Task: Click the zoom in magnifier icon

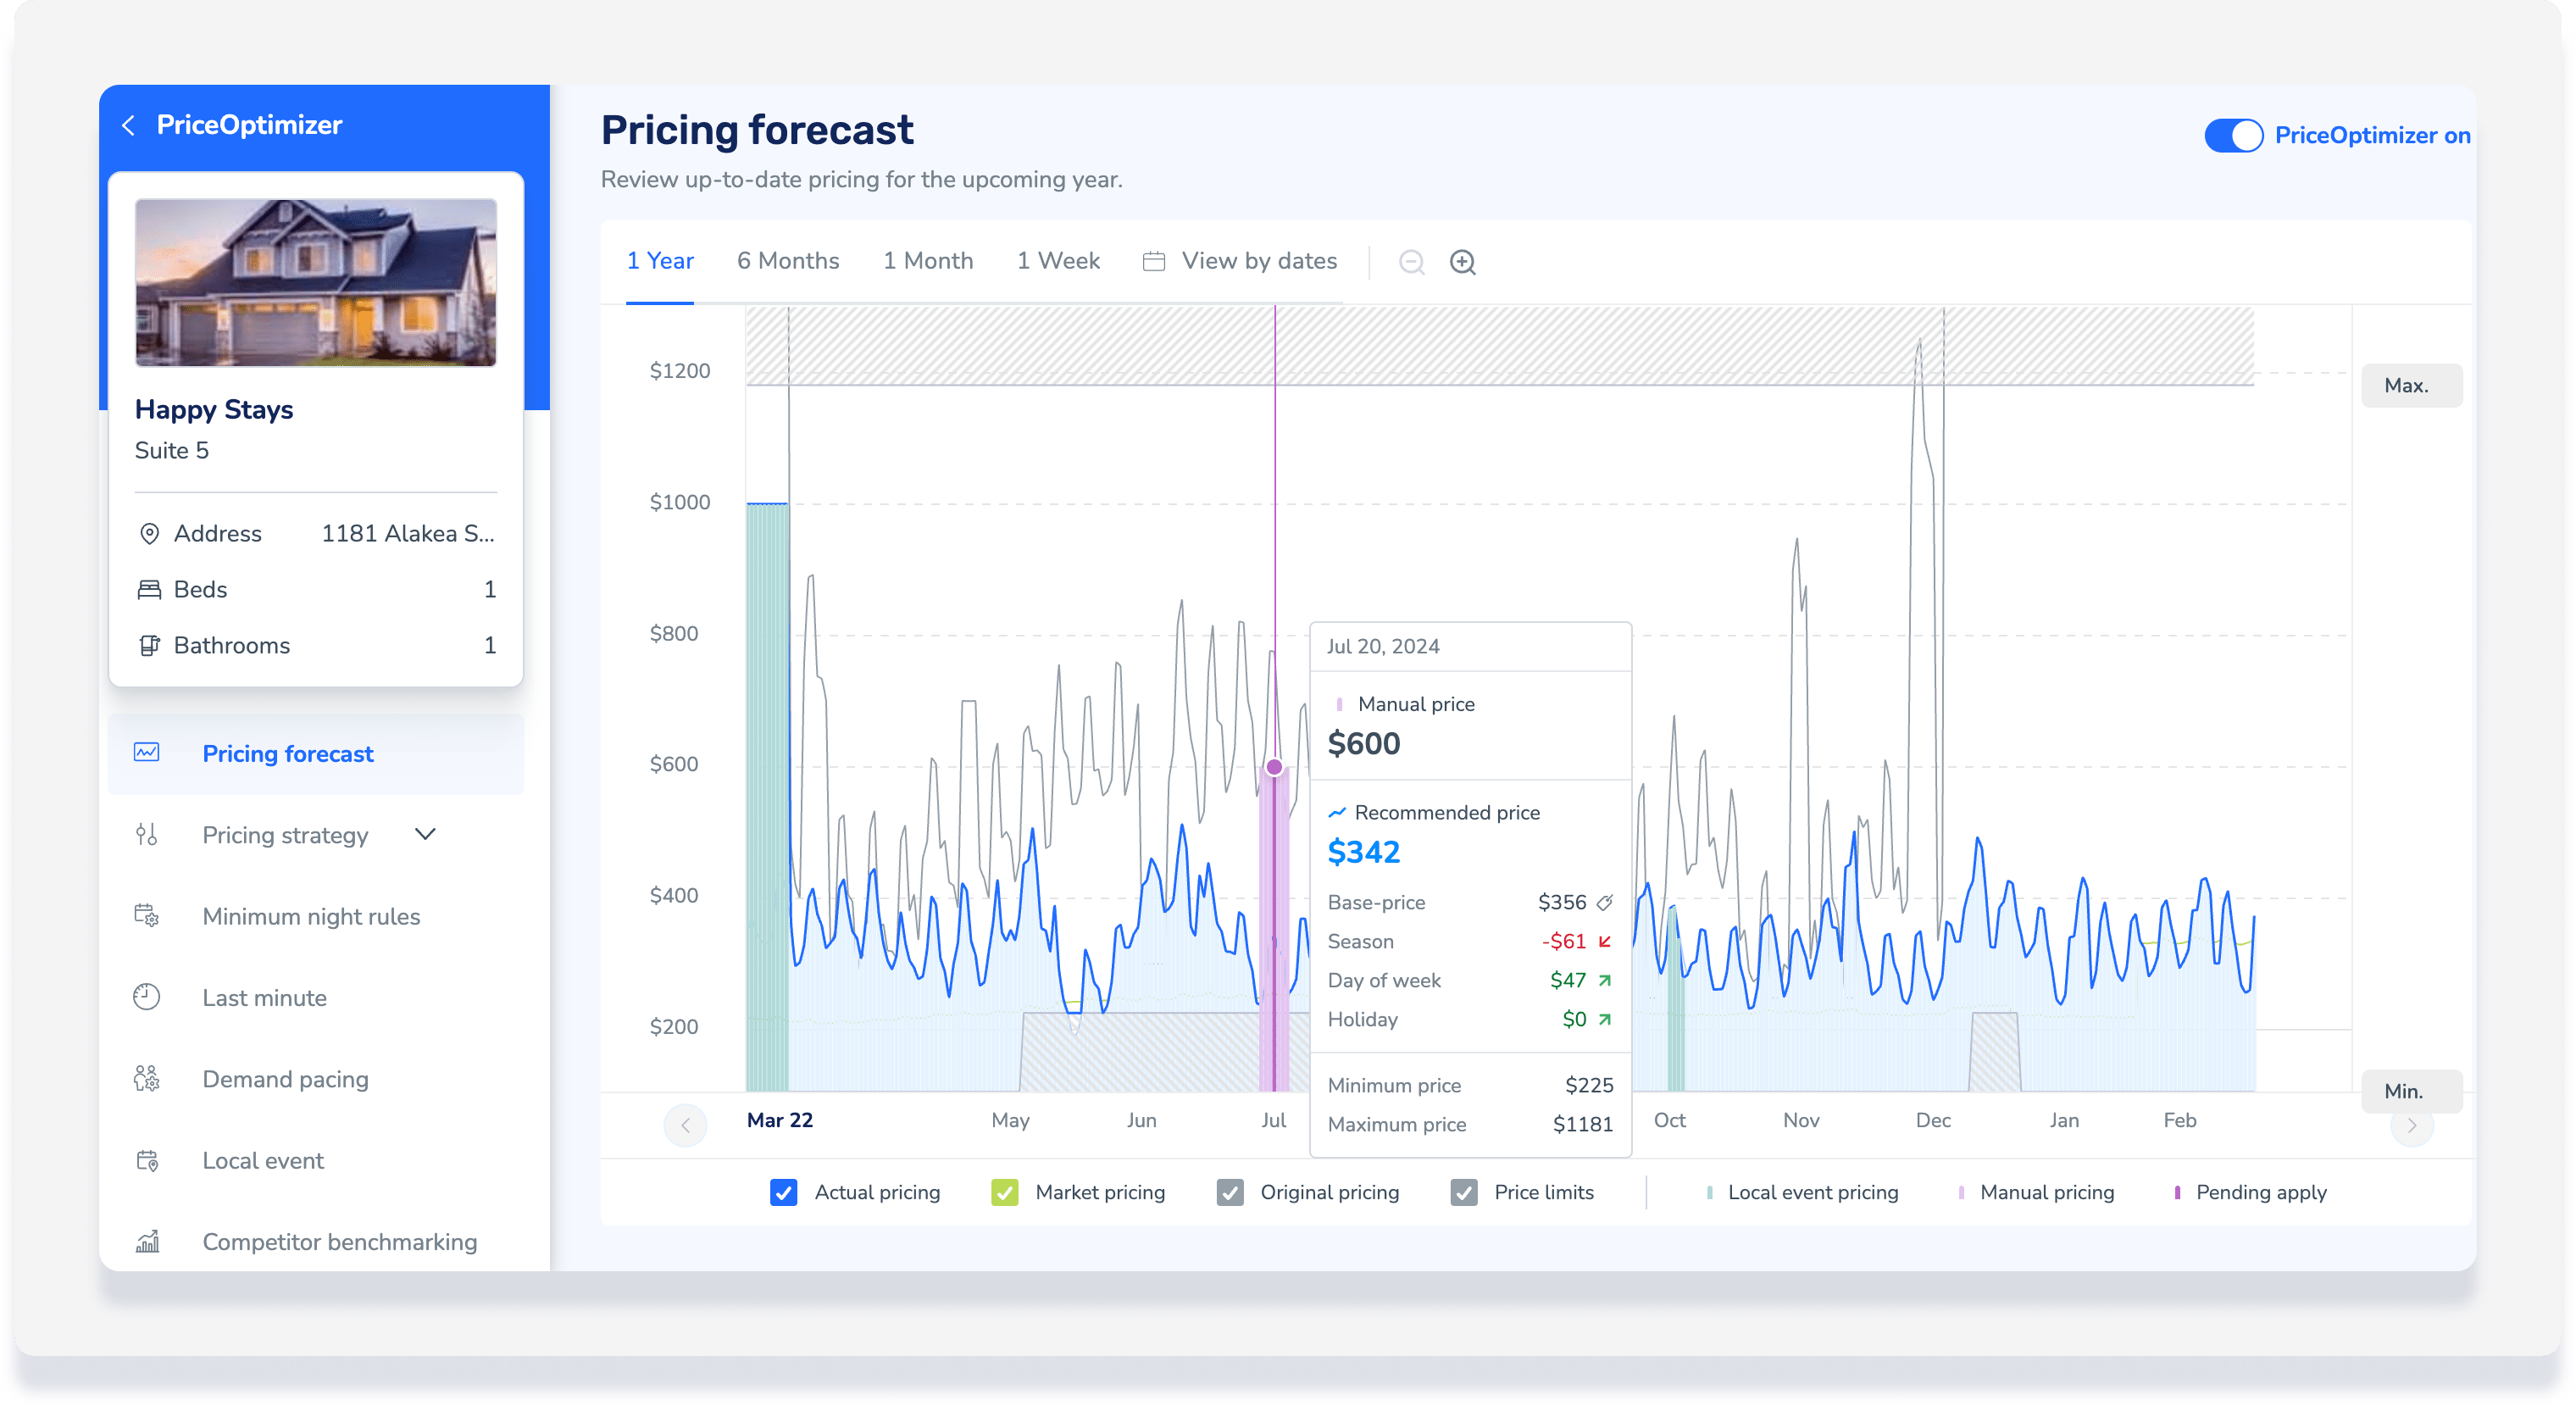Action: (x=1462, y=262)
